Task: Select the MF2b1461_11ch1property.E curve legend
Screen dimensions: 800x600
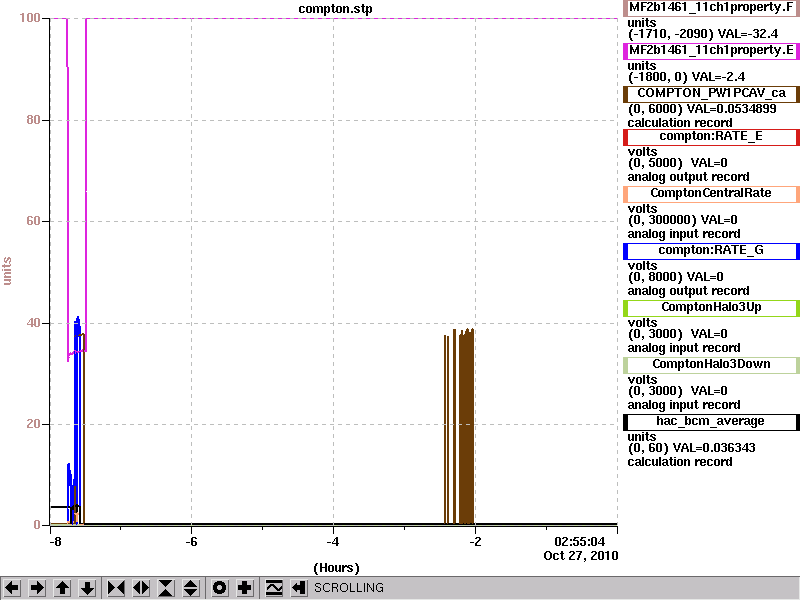Action: [711, 51]
